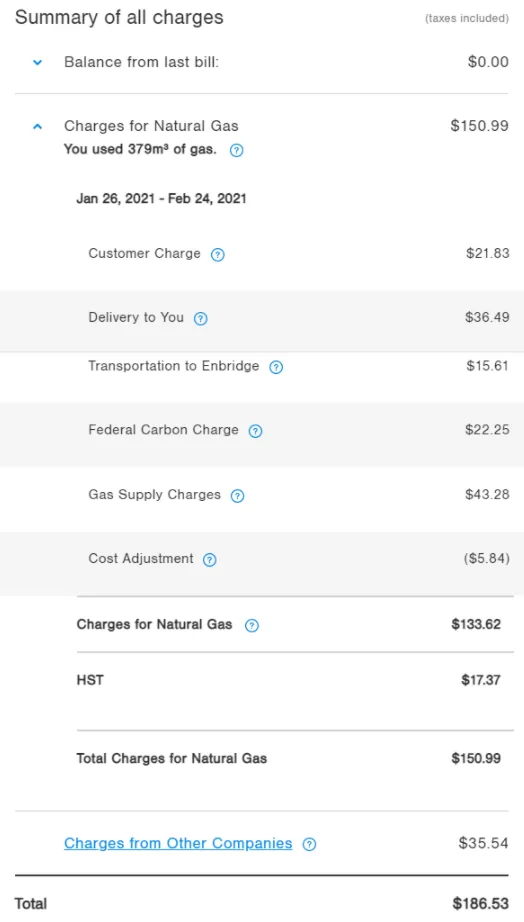The width and height of the screenshot is (524, 922).
Task: View Federal Carbon Charge help tooltip
Action: (x=255, y=431)
